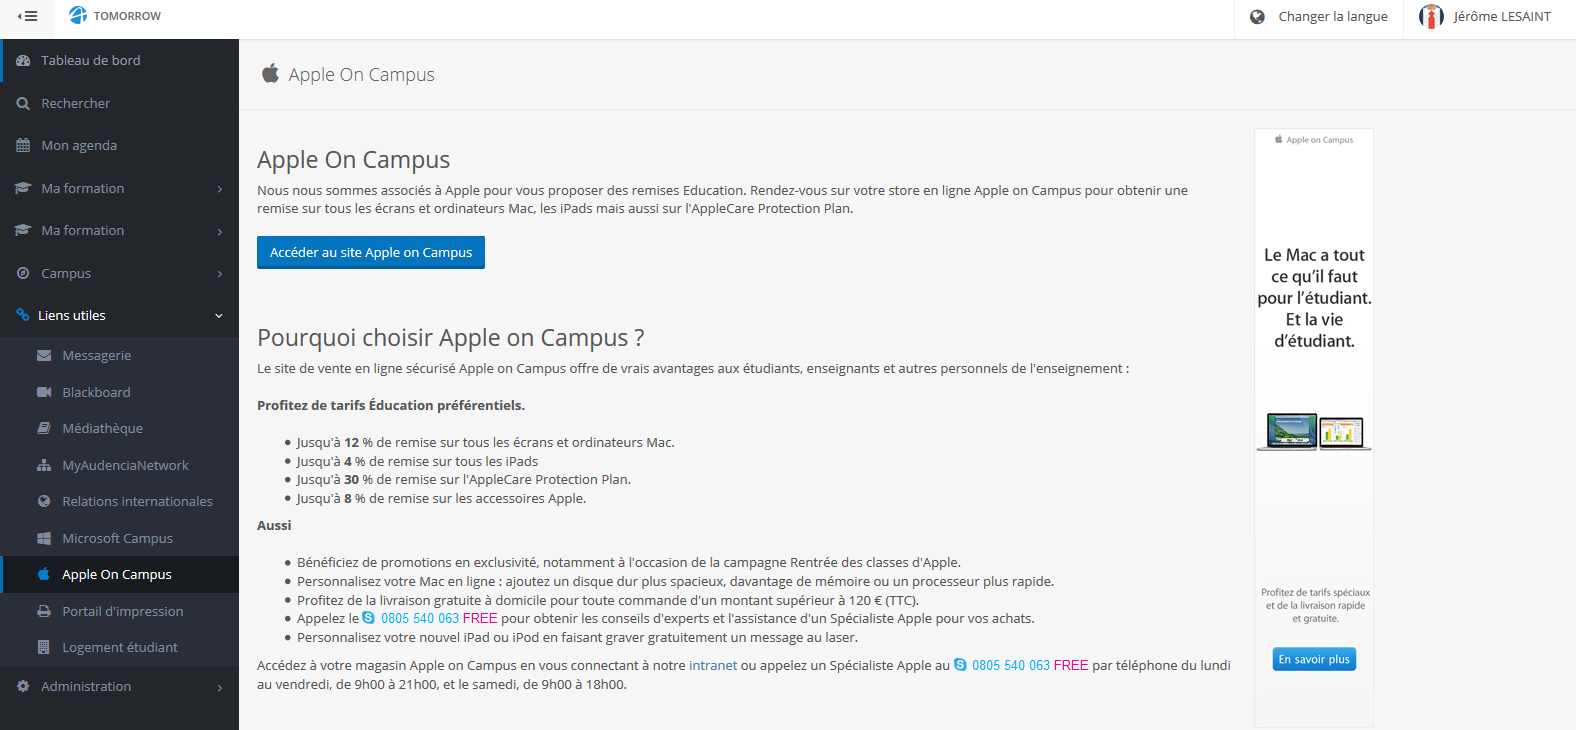Expand the Campus menu chevron
The image size is (1576, 730).
[x=220, y=274]
